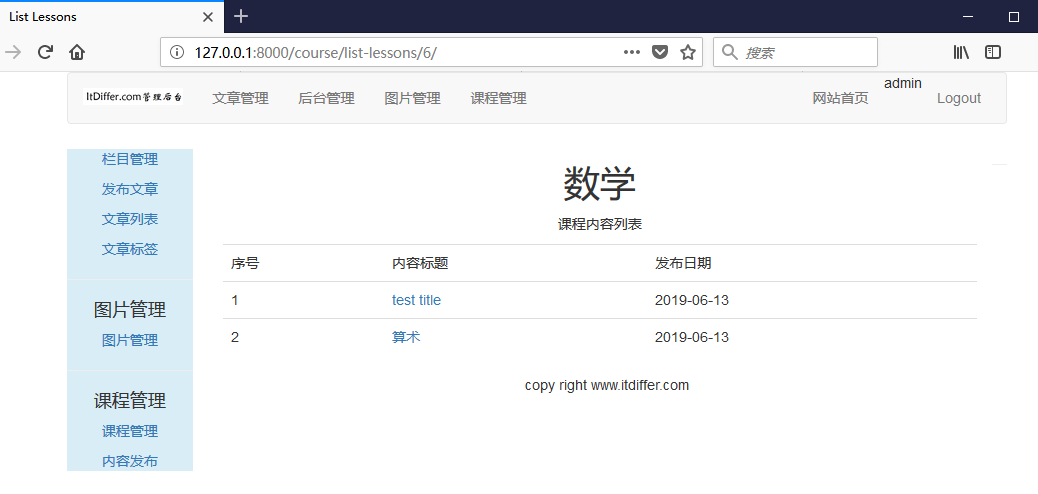Go to the browser home page icon
Viewport: 1038px width, 494px height.
tap(77, 52)
